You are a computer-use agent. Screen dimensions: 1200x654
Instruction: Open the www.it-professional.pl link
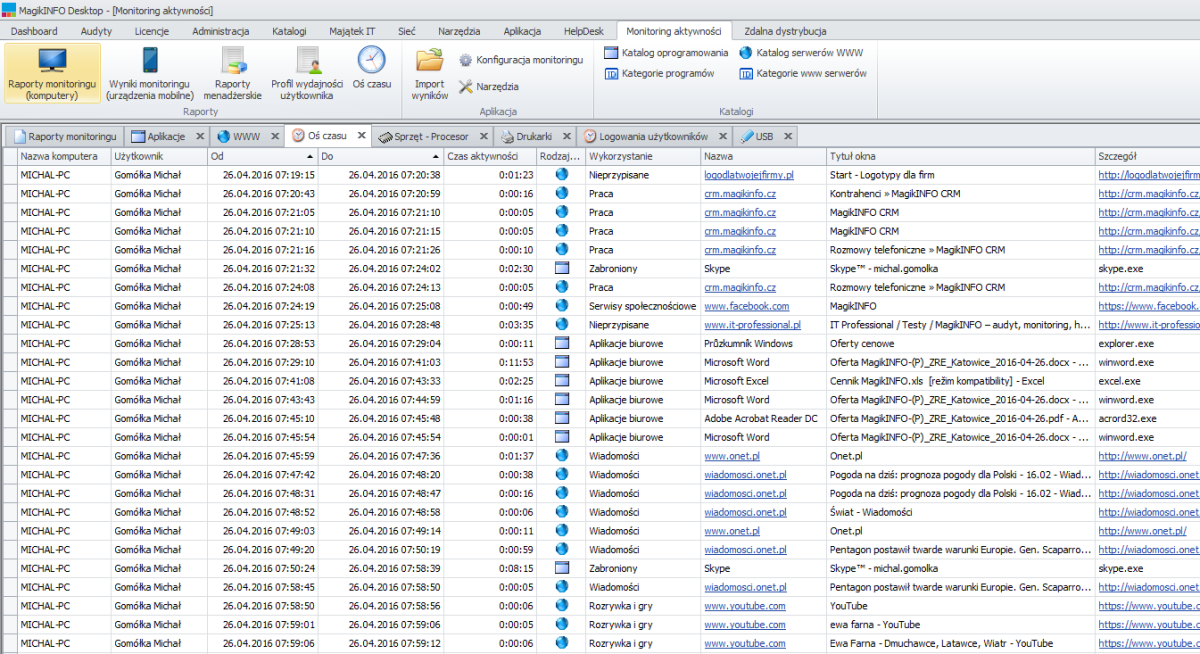tap(752, 325)
